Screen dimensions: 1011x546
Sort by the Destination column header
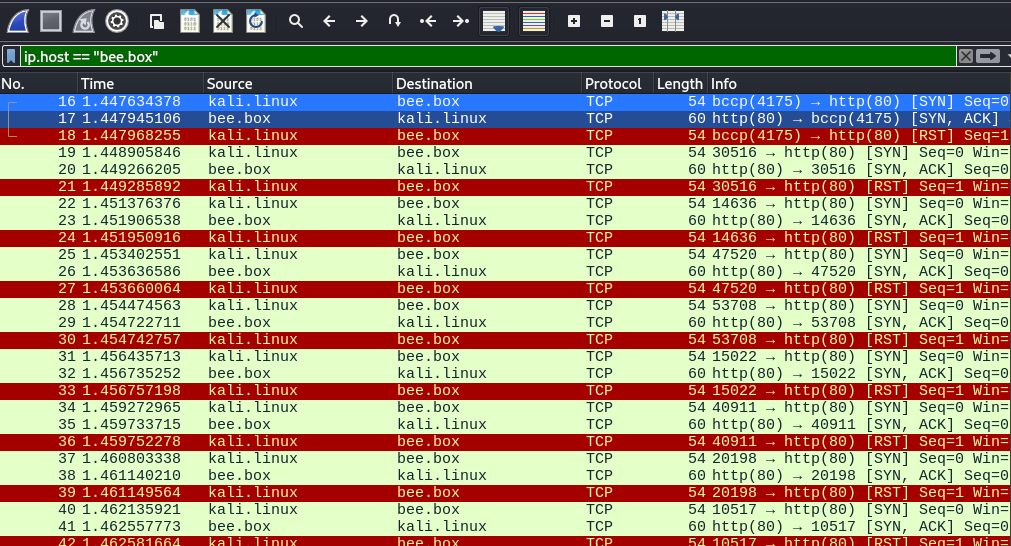487,84
